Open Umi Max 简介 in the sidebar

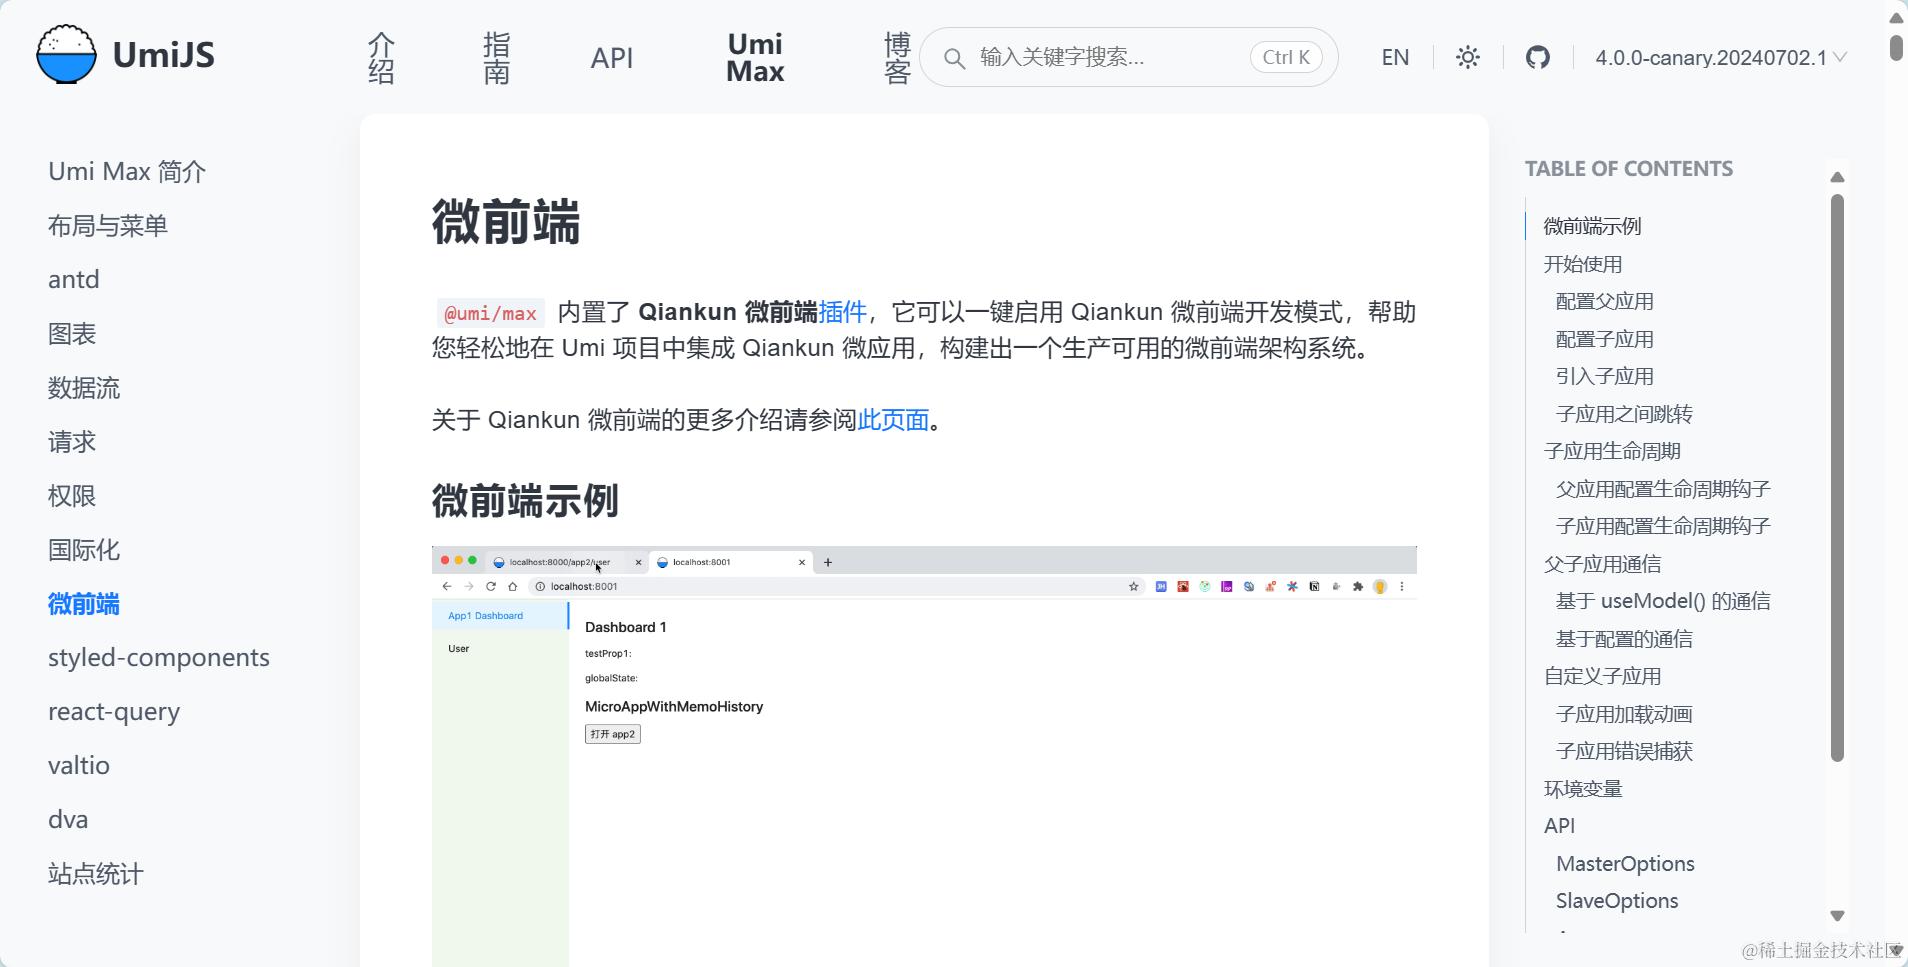tap(127, 172)
